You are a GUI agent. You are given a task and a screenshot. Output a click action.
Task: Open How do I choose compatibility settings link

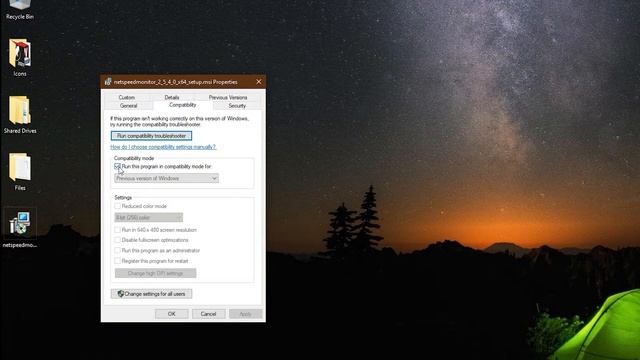(x=163, y=147)
